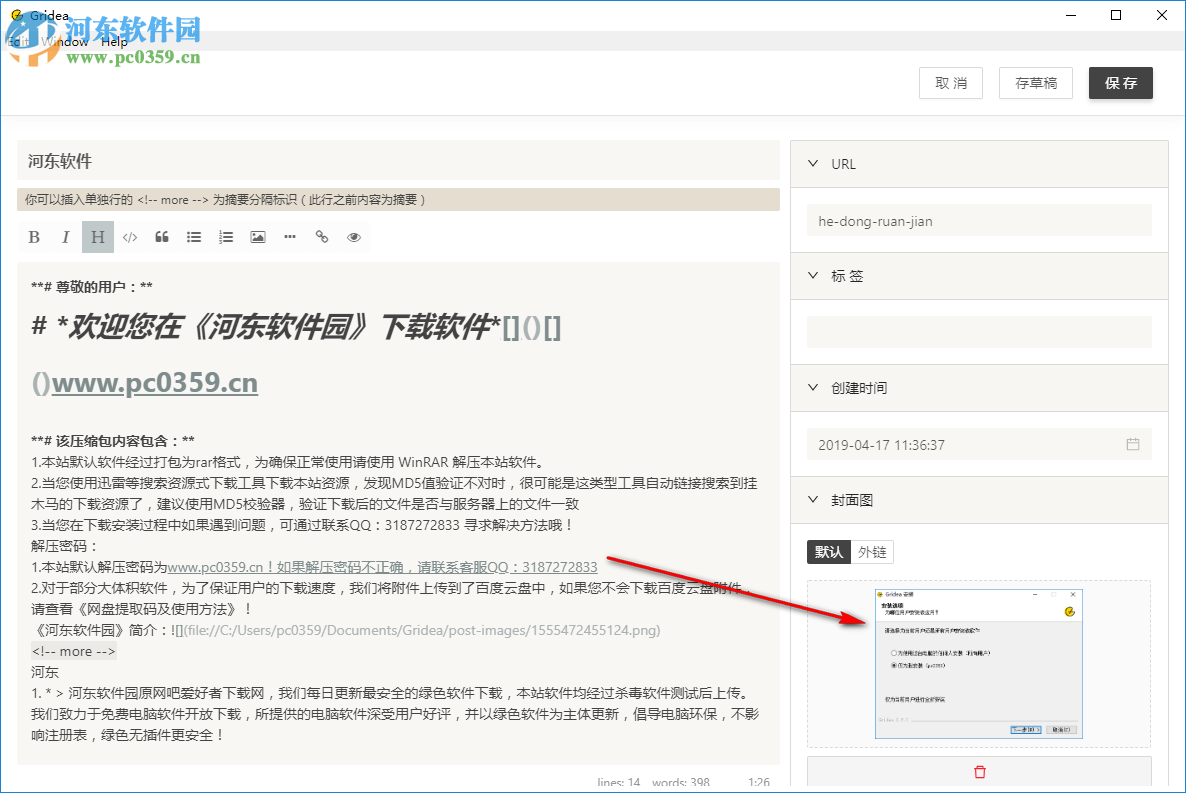
Task: Insert the more summary separator
Action: tap(290, 237)
